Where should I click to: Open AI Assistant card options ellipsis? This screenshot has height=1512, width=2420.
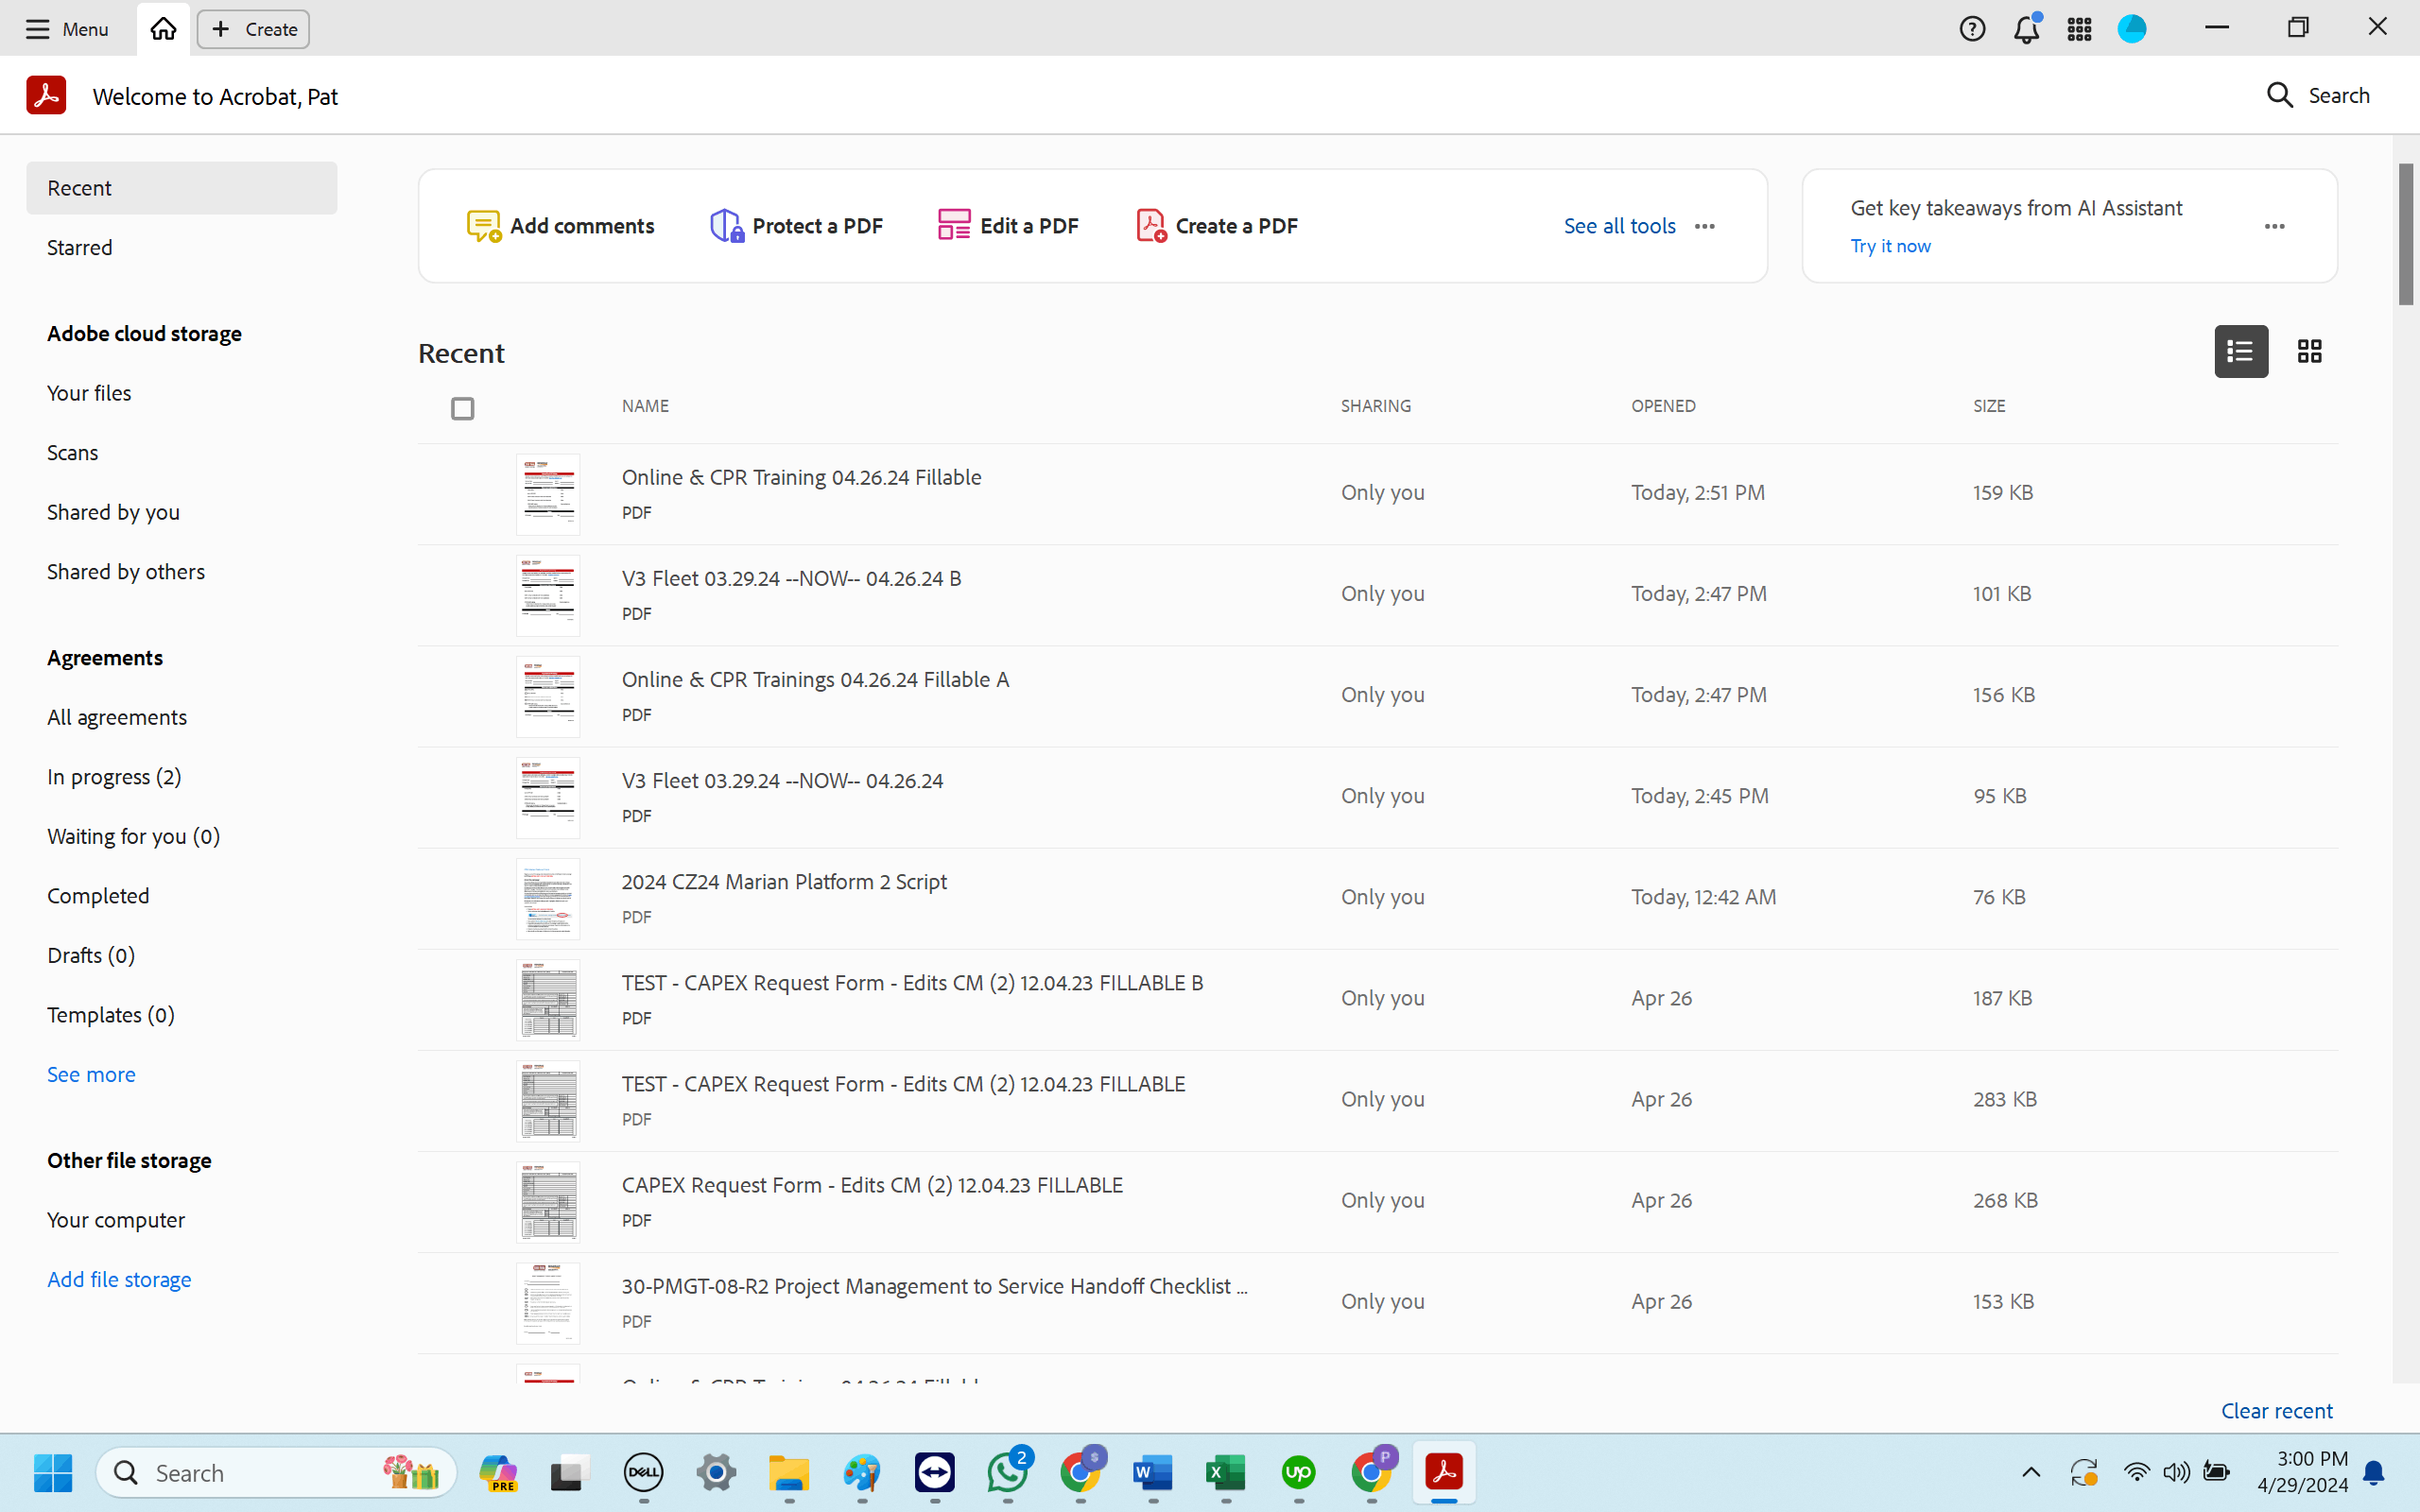coord(2275,226)
